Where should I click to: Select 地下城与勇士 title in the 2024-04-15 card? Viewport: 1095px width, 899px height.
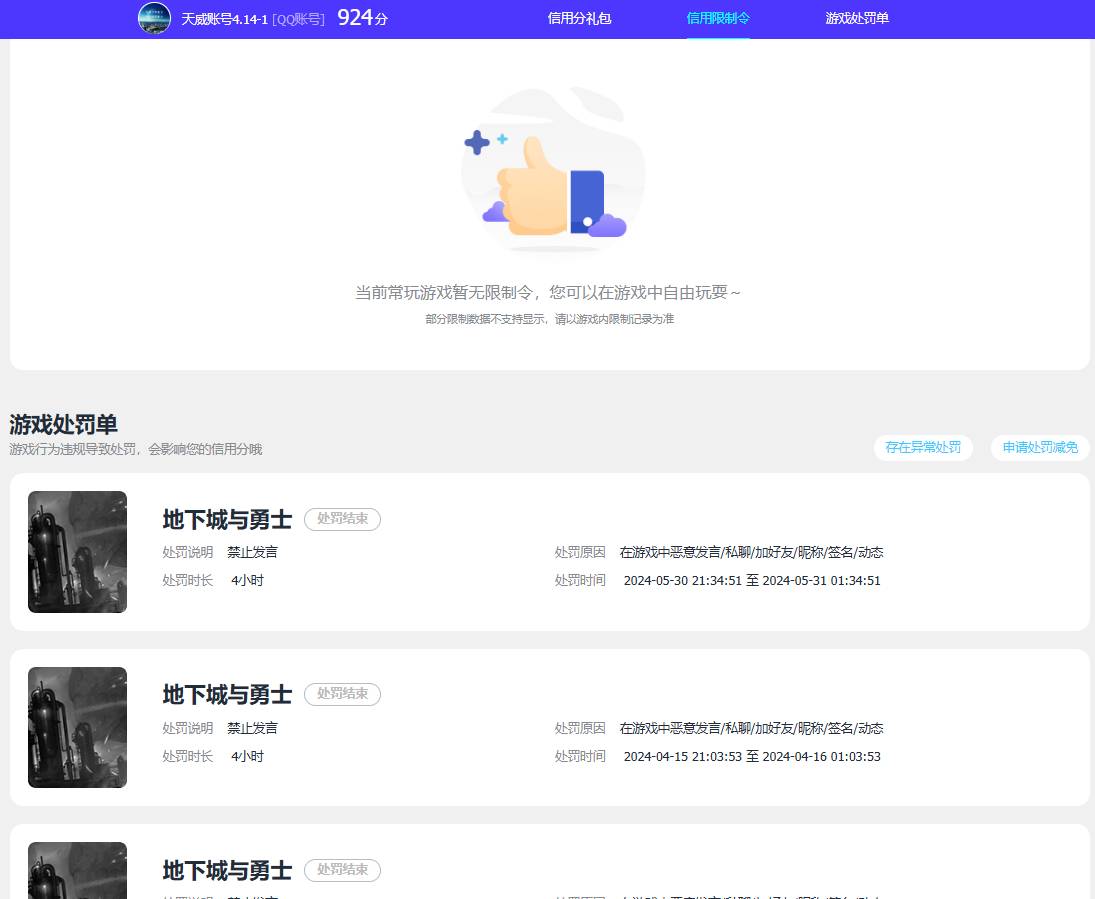point(227,695)
